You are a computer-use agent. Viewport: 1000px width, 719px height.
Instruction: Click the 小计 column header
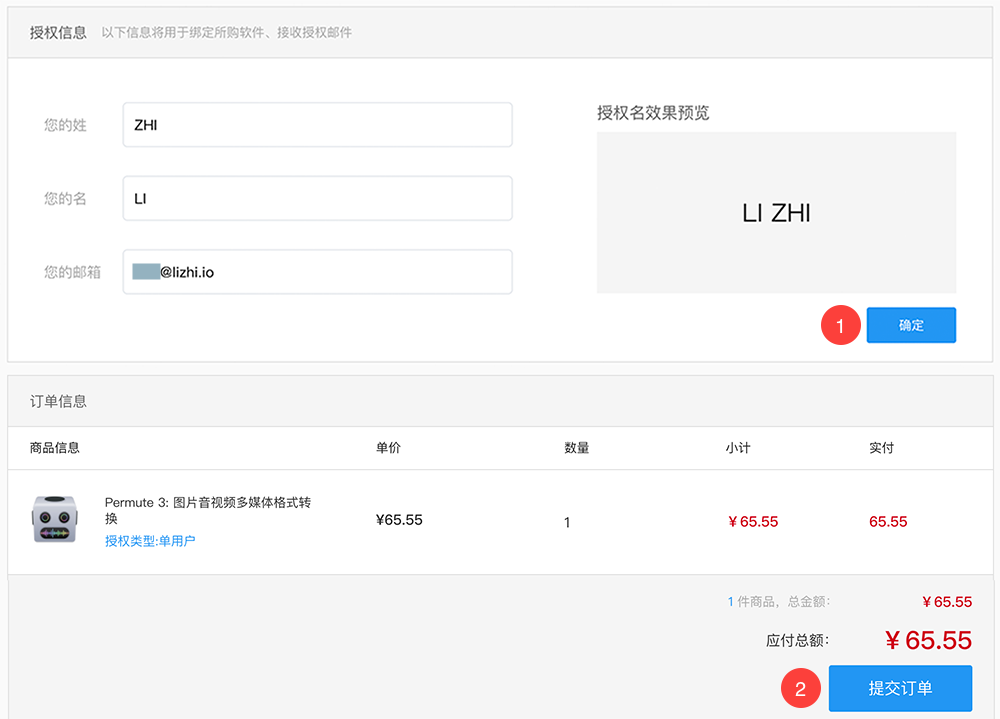(738, 448)
